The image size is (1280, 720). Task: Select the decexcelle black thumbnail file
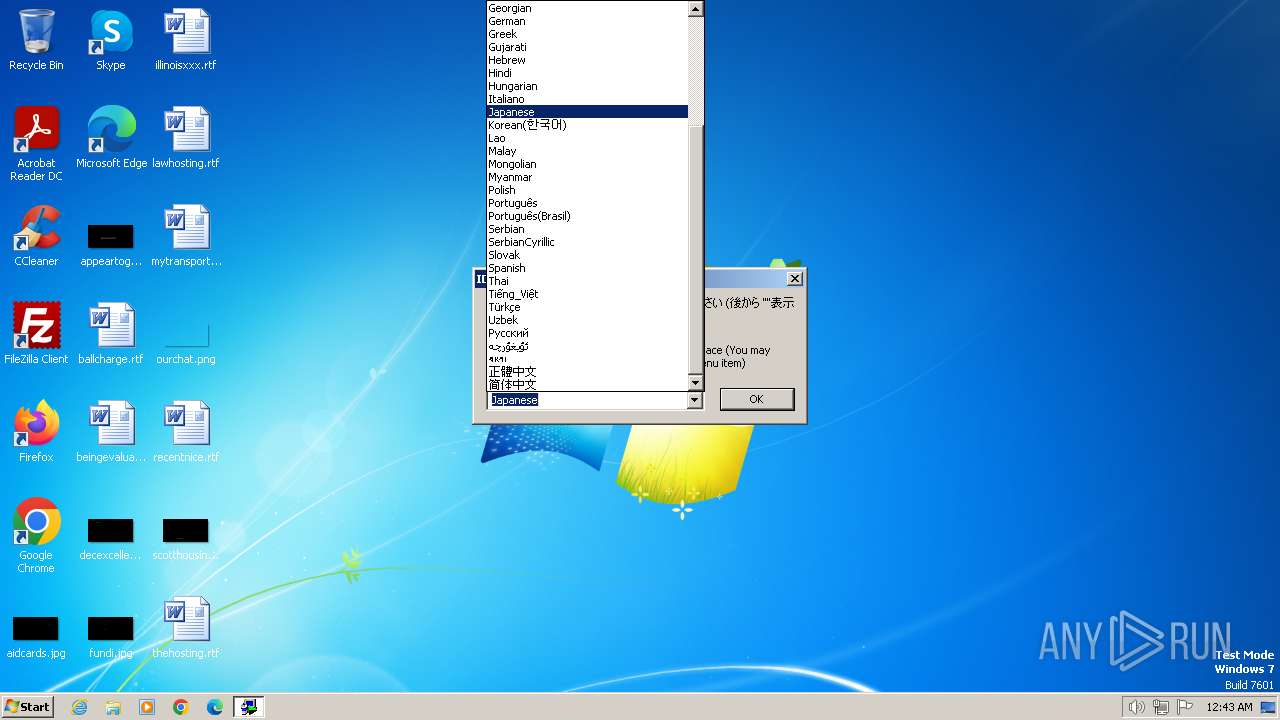pos(111,538)
